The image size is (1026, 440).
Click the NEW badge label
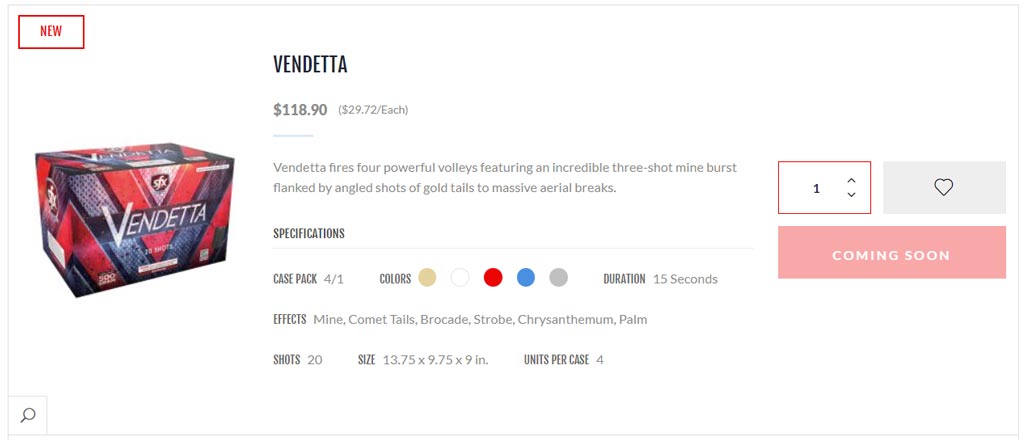point(51,32)
